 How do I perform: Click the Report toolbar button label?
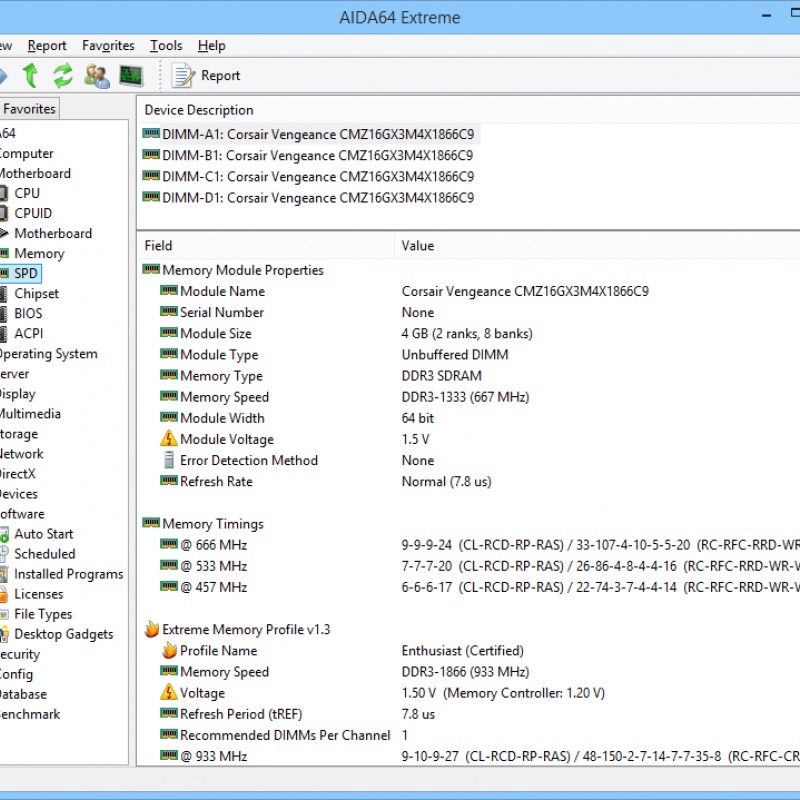tap(220, 76)
